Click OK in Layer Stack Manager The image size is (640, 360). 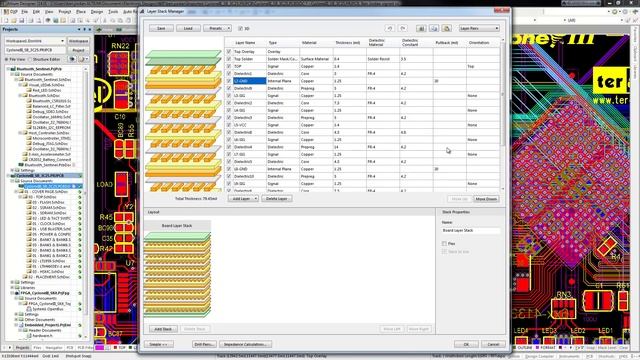point(466,344)
